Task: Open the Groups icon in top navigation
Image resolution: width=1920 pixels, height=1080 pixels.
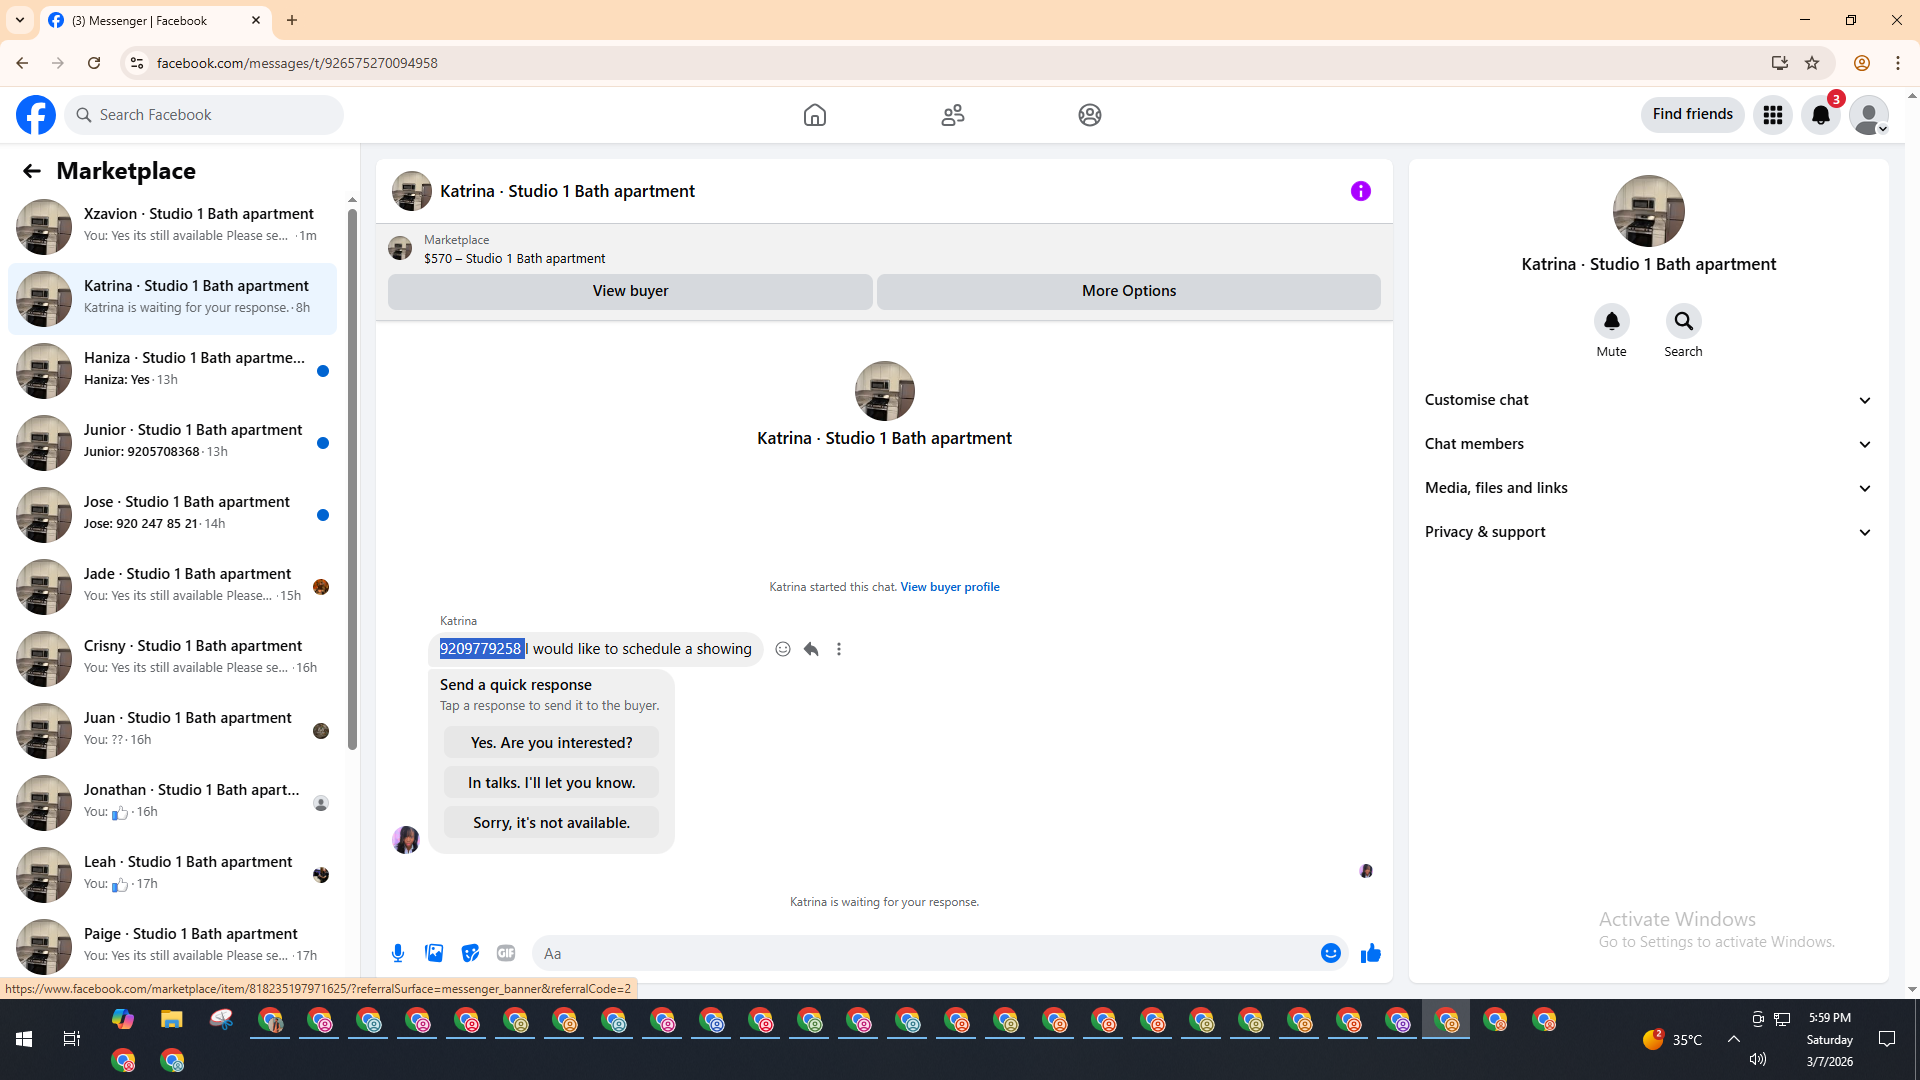Action: (x=1090, y=115)
